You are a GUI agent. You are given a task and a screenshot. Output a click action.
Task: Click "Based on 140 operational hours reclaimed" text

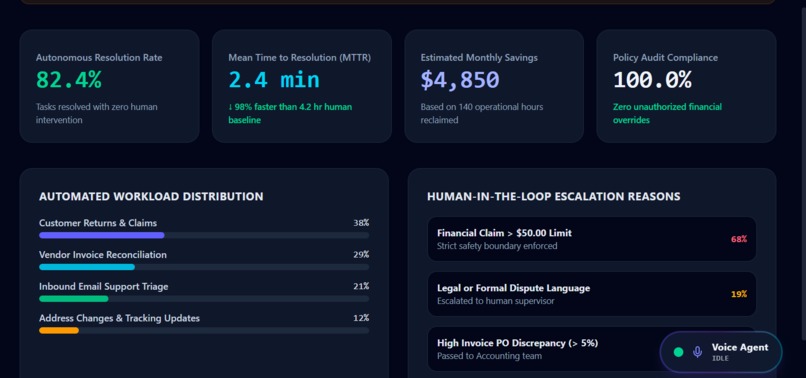482,114
